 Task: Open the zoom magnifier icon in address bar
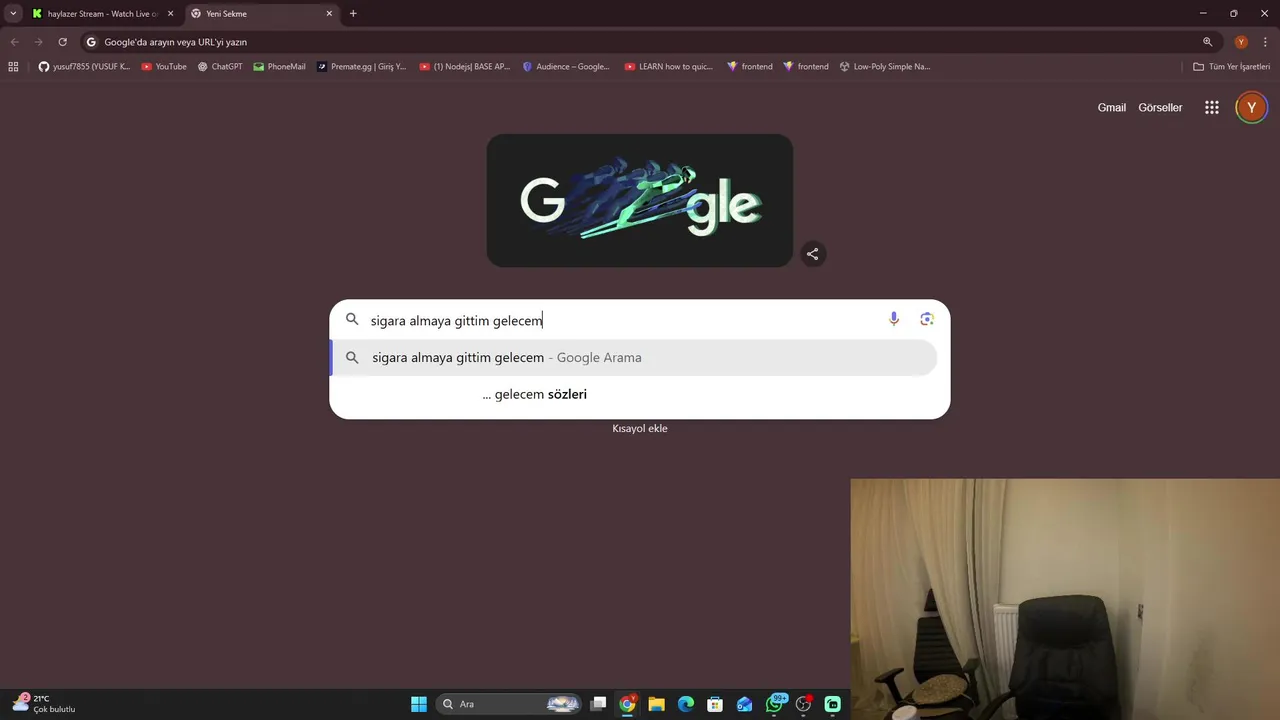click(1207, 42)
